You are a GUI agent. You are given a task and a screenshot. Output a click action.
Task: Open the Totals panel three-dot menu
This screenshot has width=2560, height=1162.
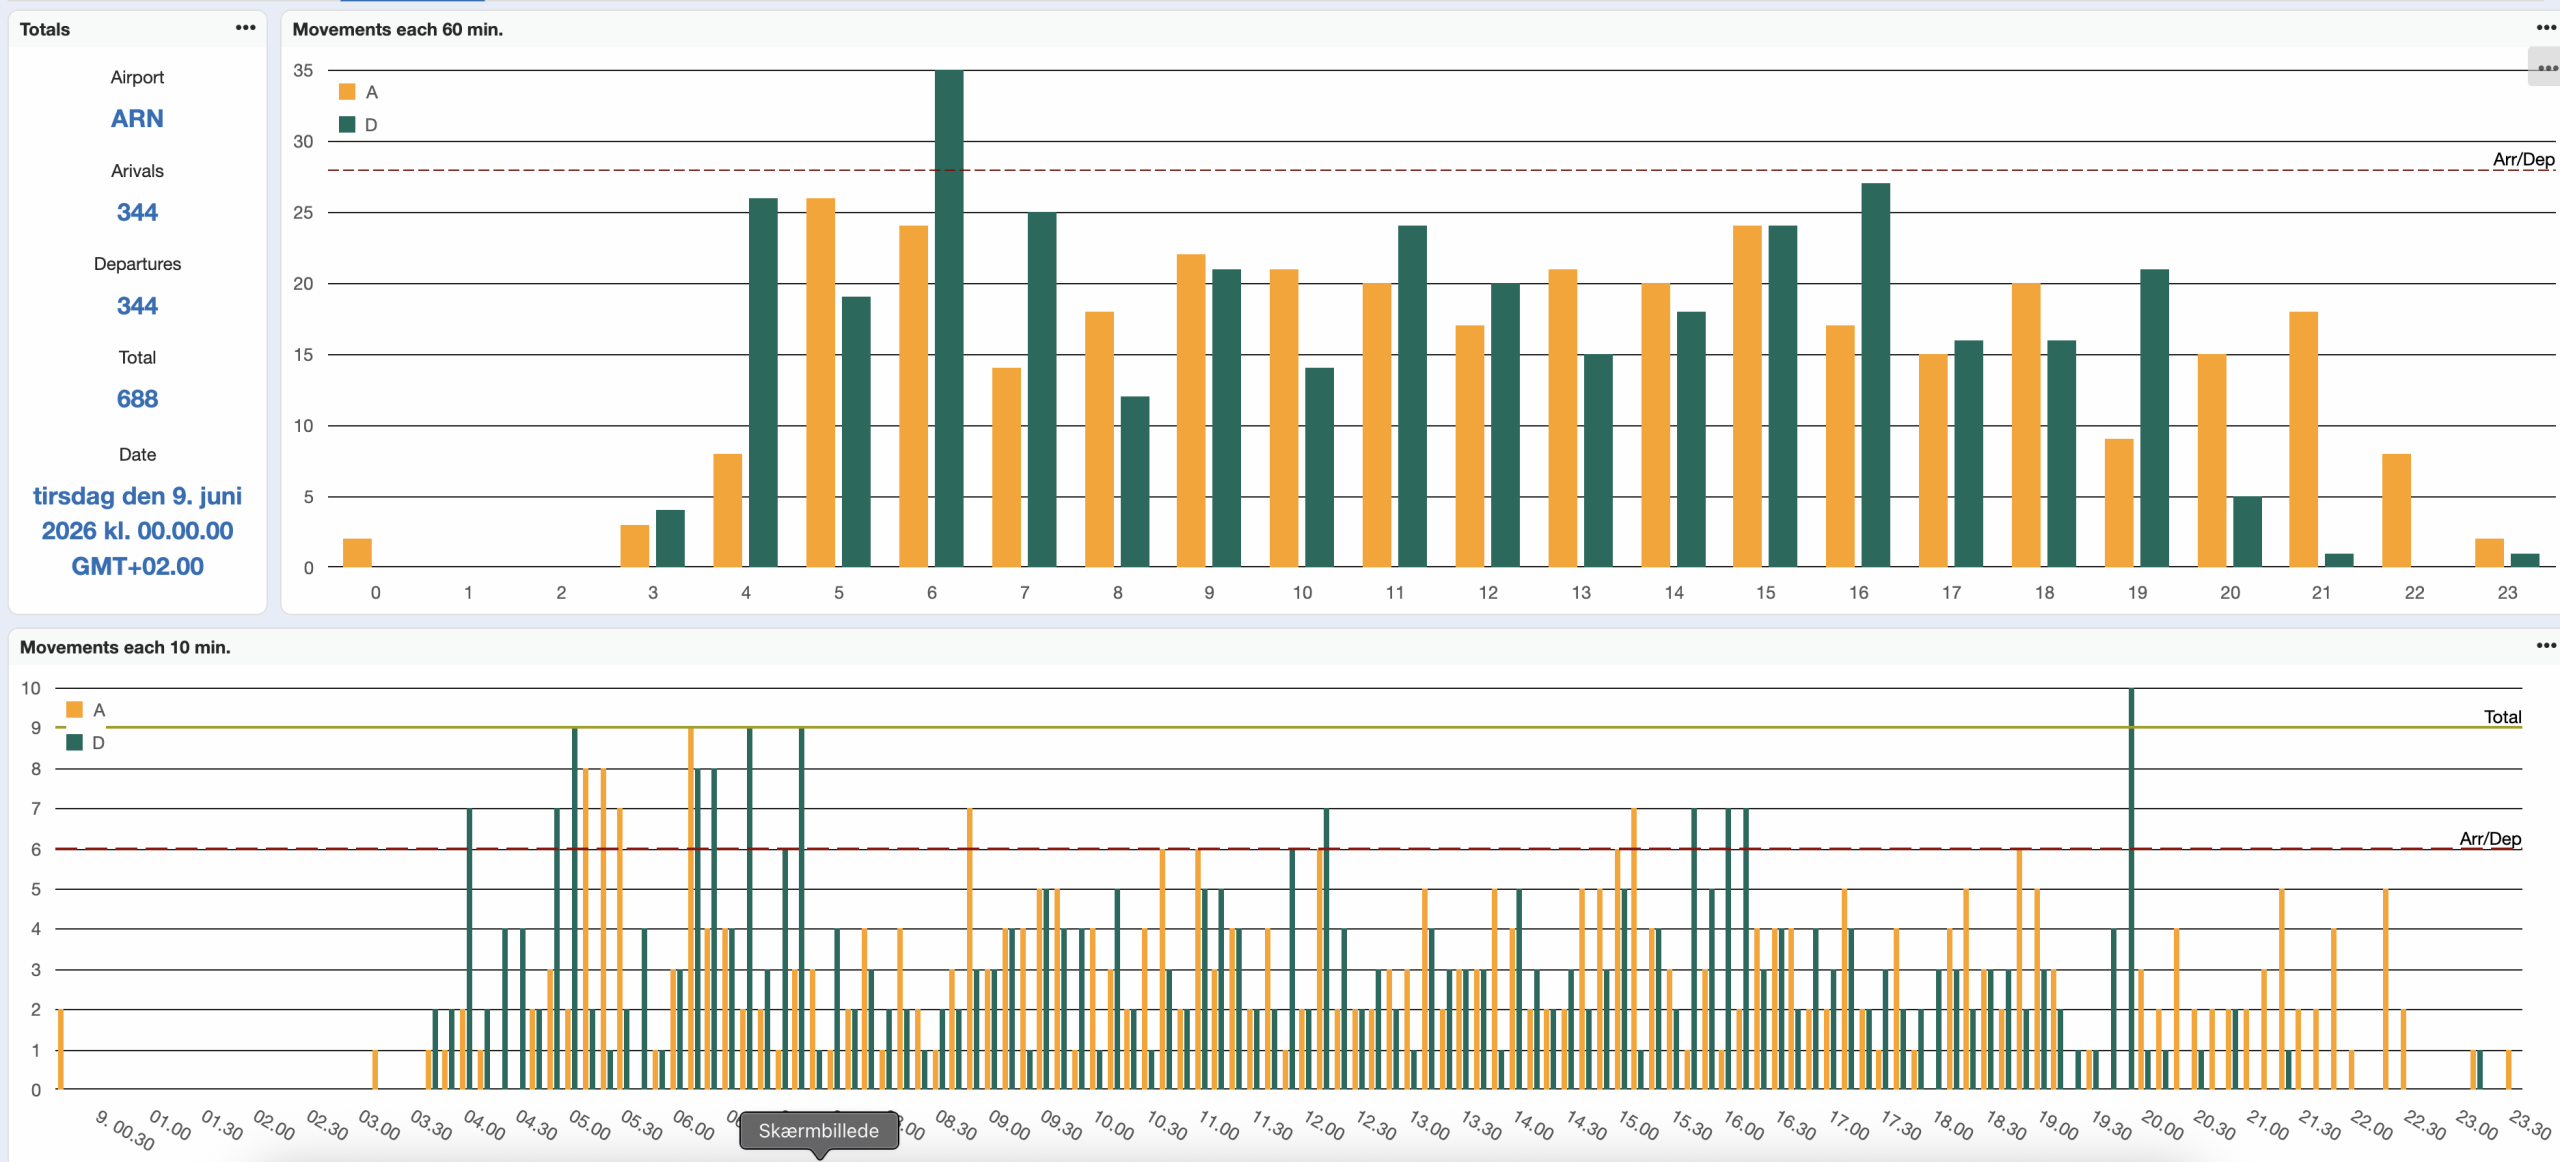click(x=245, y=28)
